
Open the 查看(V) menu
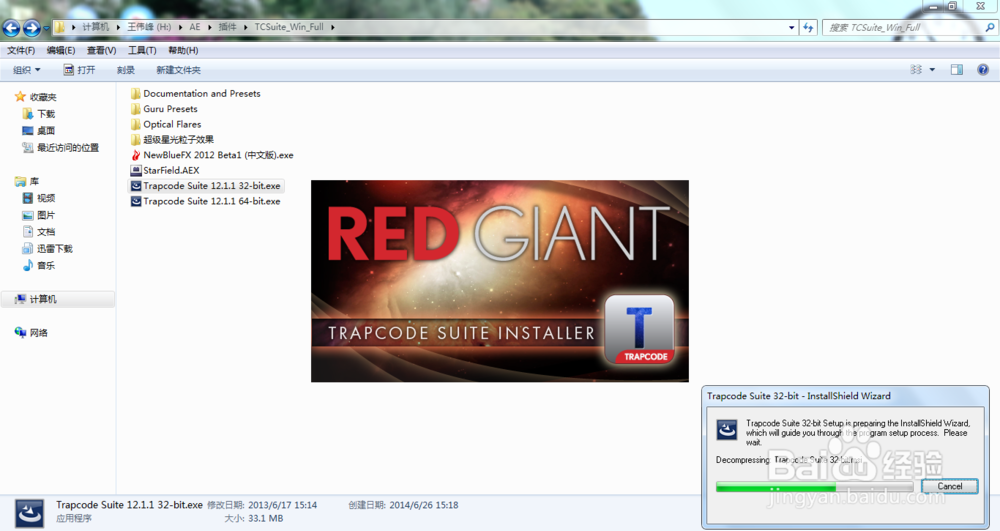pyautogui.click(x=101, y=50)
